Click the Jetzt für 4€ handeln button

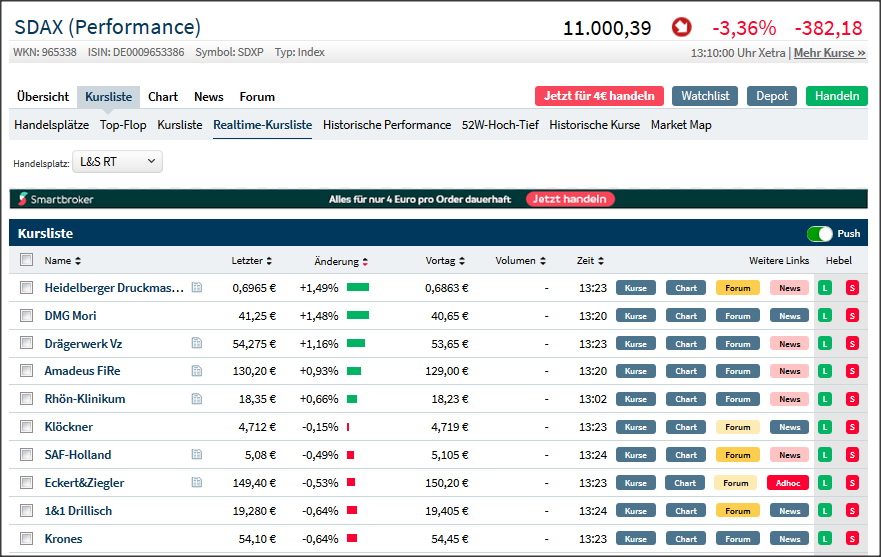(599, 96)
